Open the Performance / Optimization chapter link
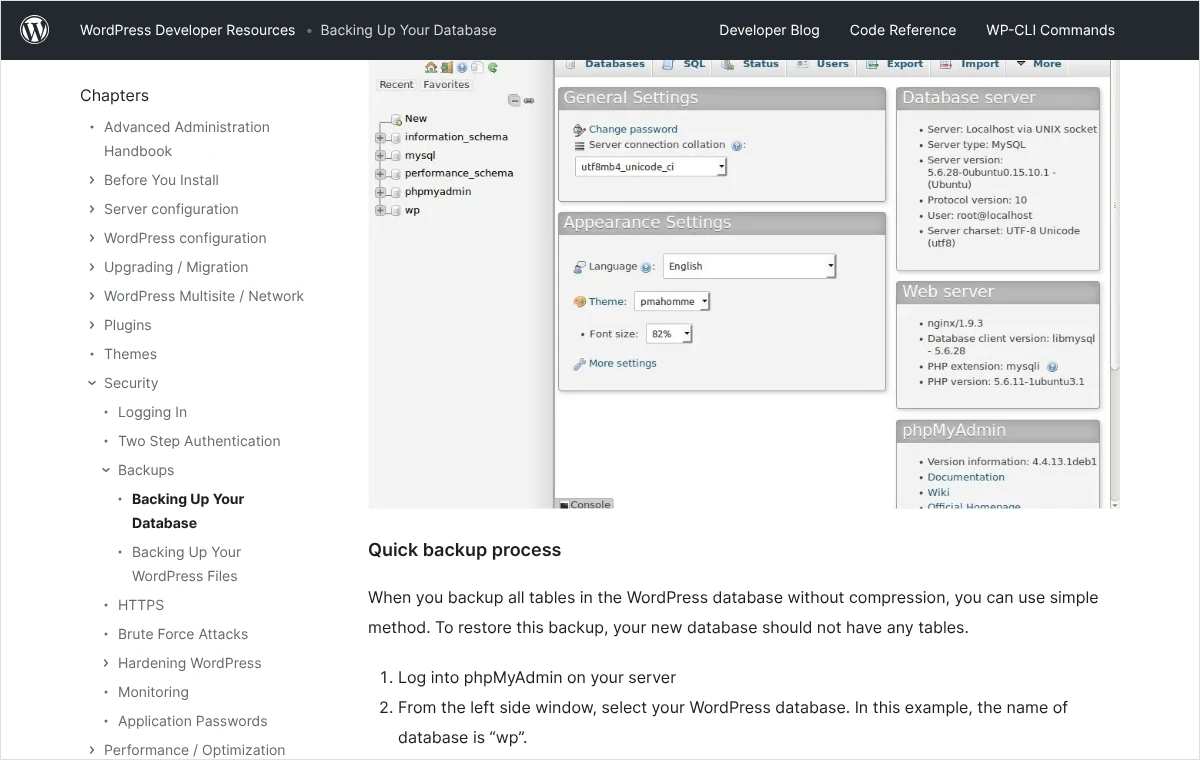The width and height of the screenshot is (1200, 760). (194, 750)
